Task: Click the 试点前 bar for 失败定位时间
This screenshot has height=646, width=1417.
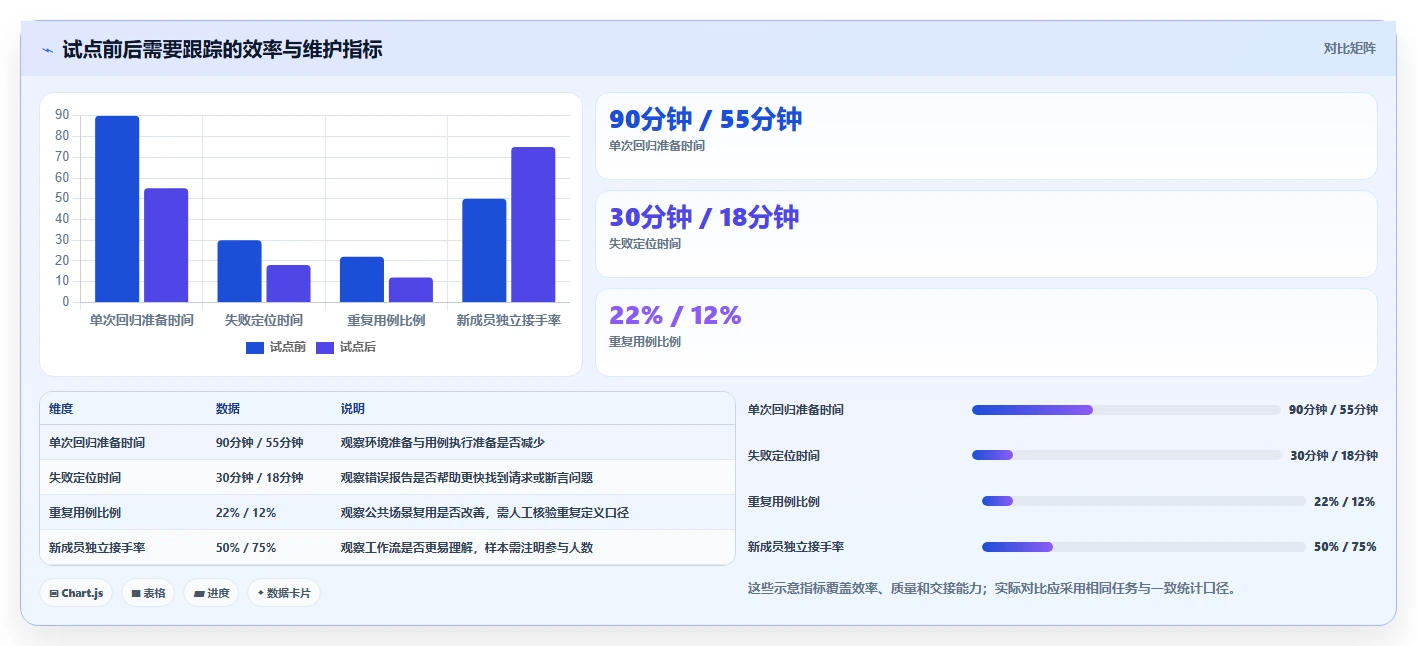Action: (239, 271)
